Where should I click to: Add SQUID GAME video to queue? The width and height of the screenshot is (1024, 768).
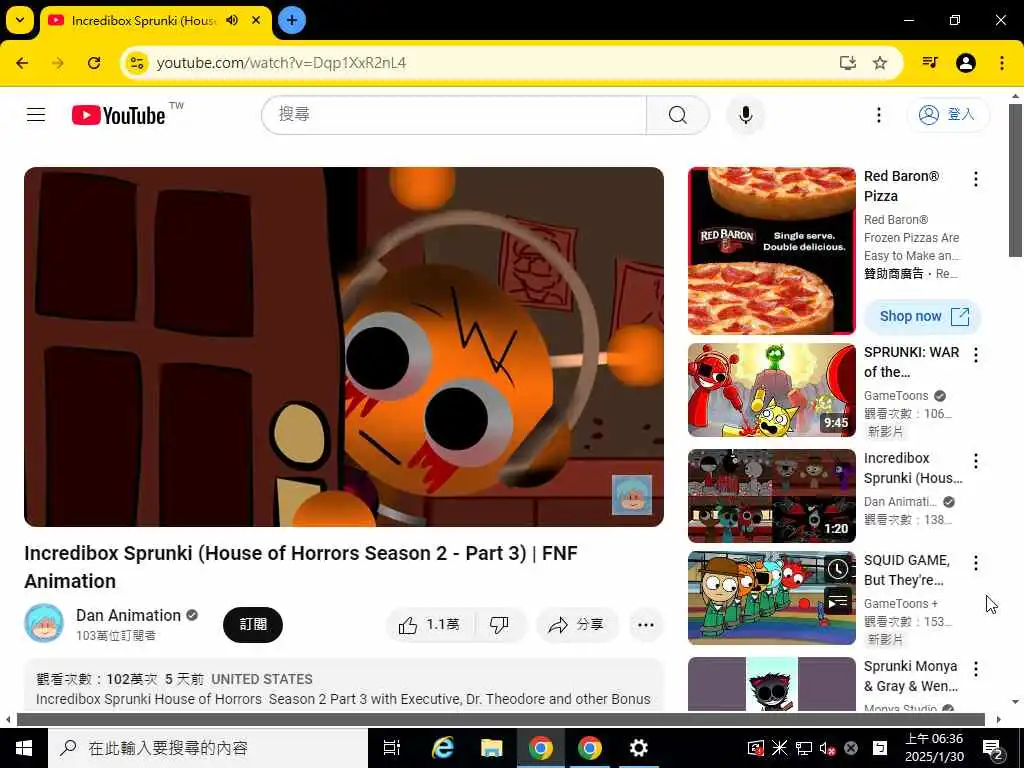(x=837, y=601)
